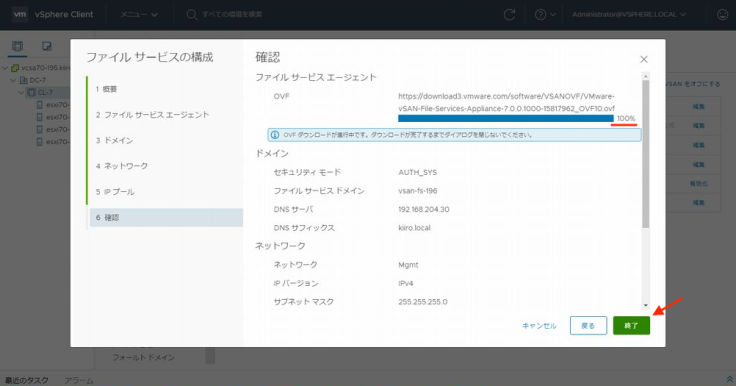Select the DC-7 datacenter in tree
736x386 pixels.
(37, 80)
